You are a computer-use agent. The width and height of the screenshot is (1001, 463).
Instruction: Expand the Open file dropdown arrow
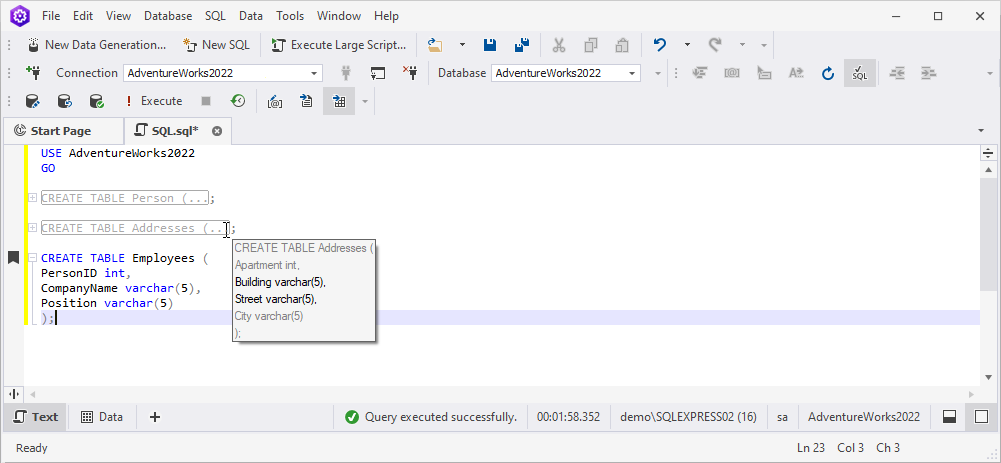tap(462, 45)
